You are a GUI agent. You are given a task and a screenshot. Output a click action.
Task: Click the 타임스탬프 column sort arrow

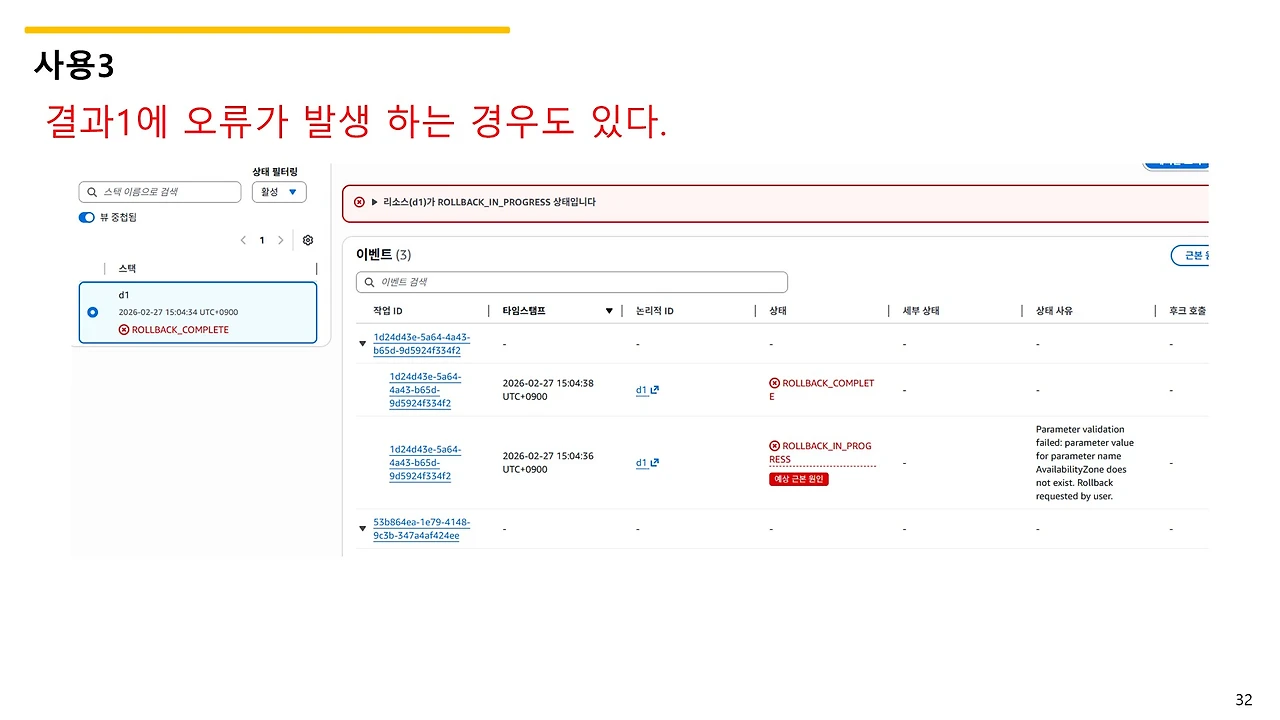[609, 310]
